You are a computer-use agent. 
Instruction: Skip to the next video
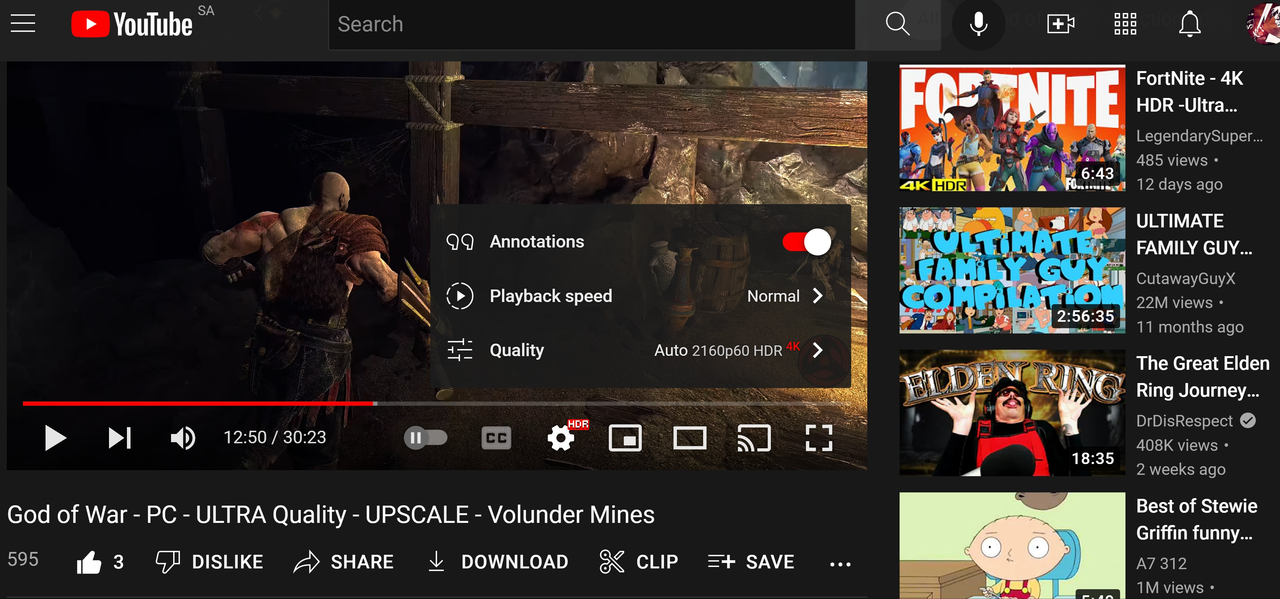click(120, 438)
